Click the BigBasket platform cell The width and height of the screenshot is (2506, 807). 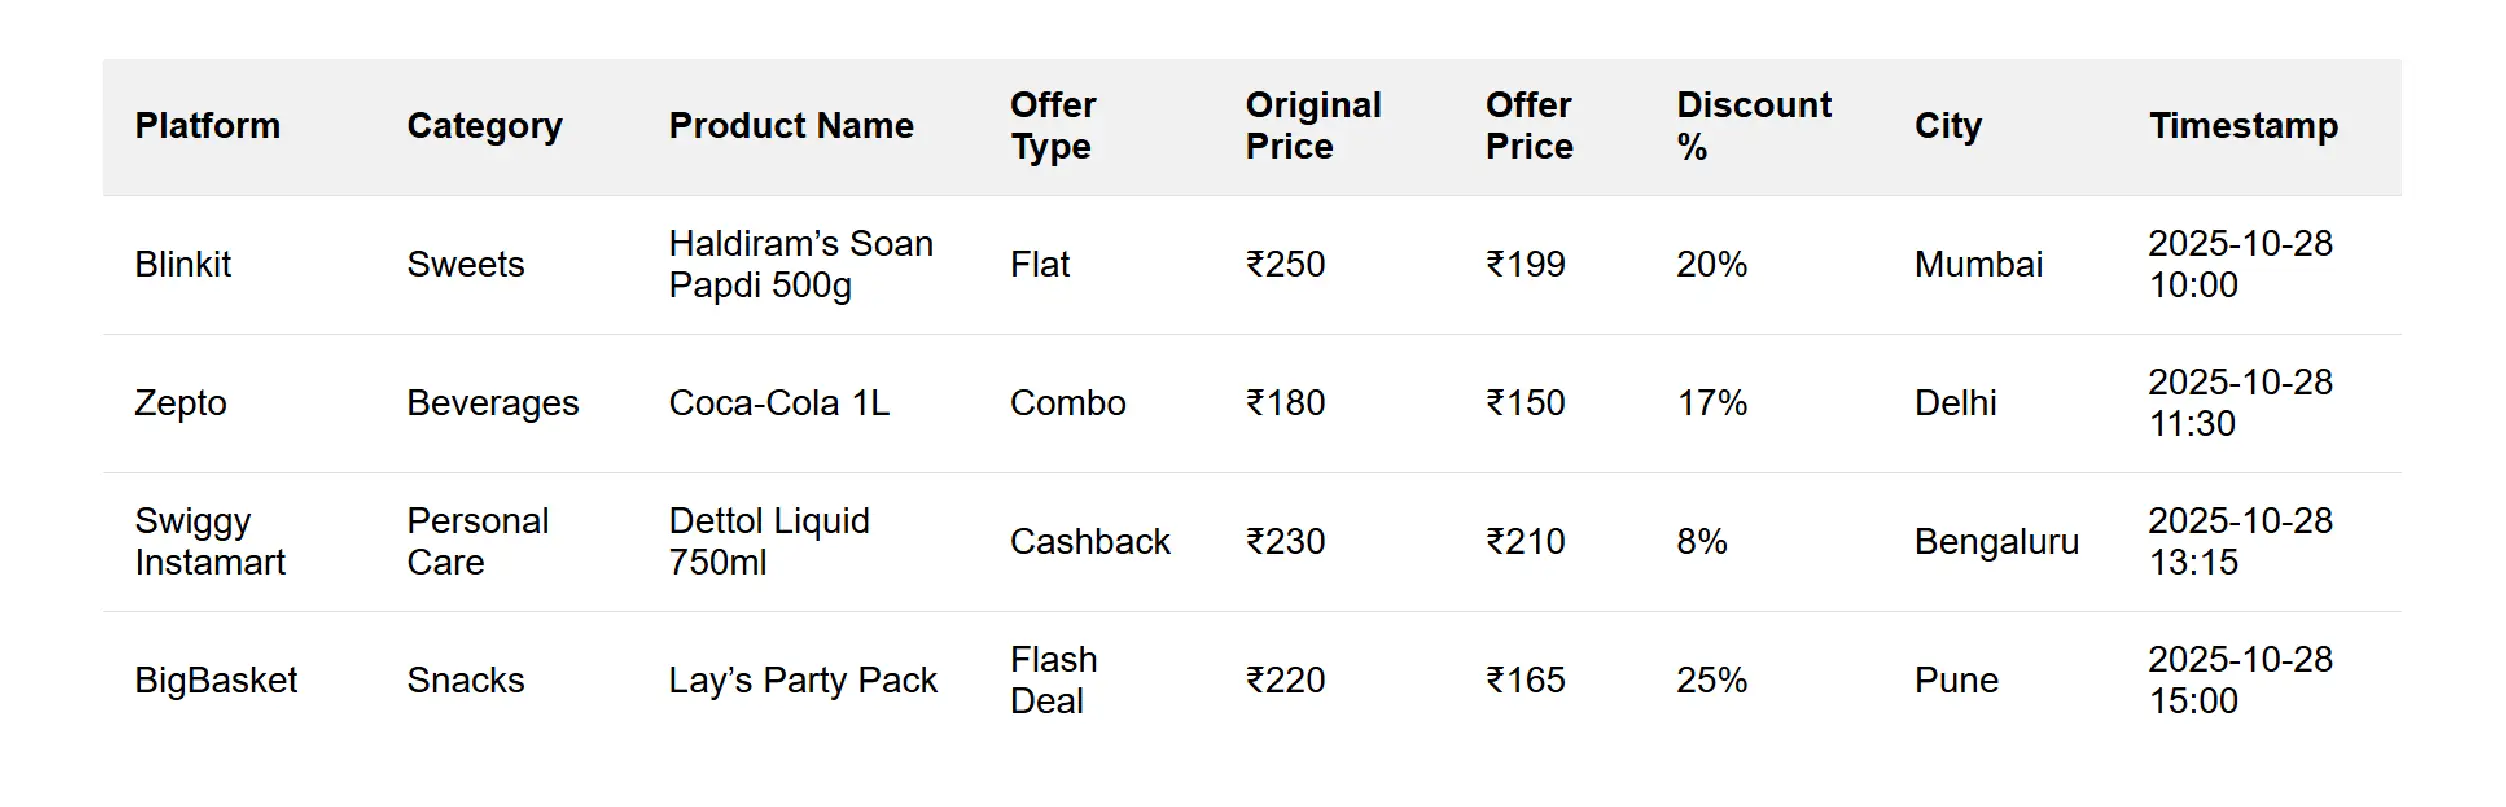tap(216, 680)
